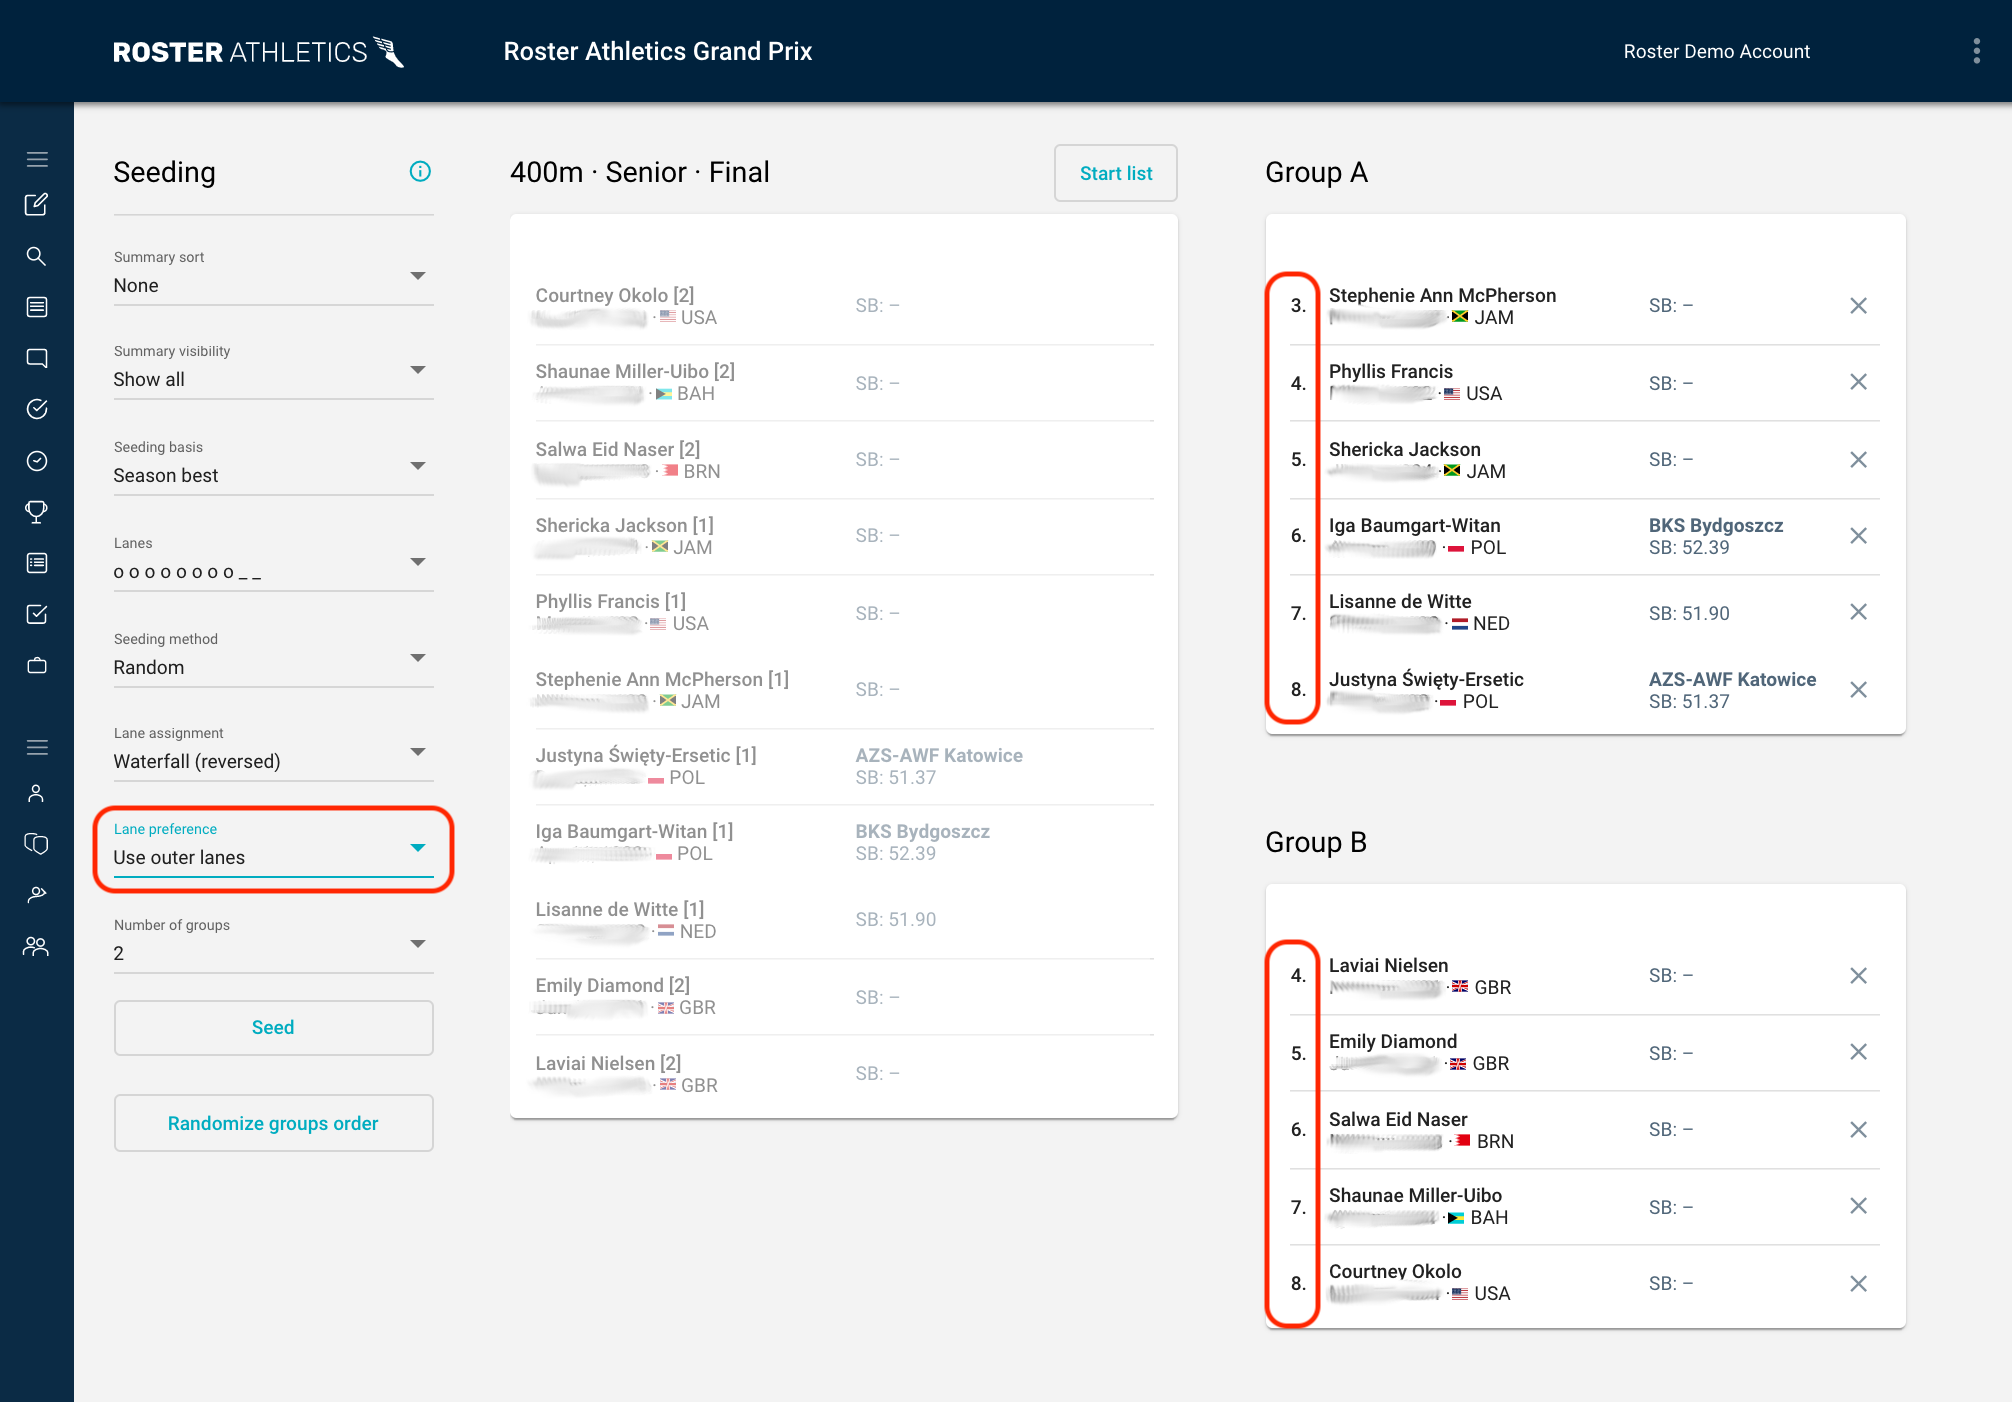The height and width of the screenshot is (1402, 2012).
Task: Click Randomize groups order button
Action: click(x=273, y=1123)
